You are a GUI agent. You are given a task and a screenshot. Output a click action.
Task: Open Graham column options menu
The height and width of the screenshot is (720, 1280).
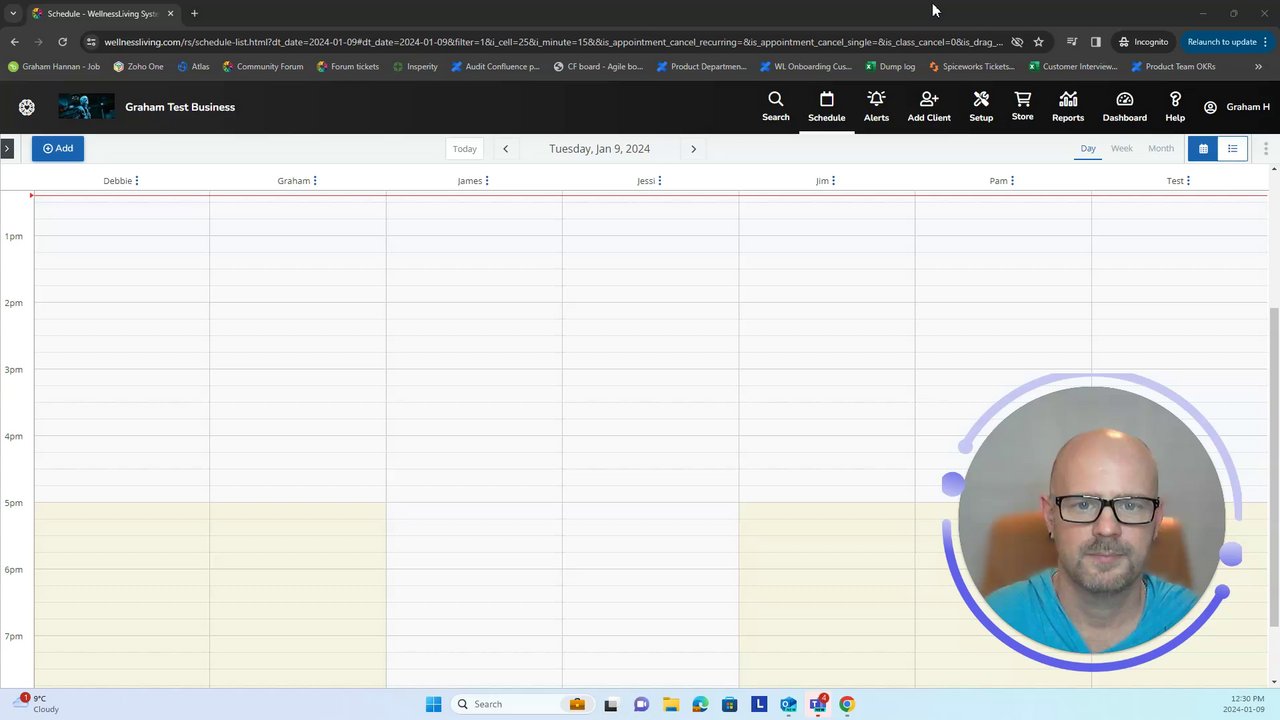tap(315, 181)
